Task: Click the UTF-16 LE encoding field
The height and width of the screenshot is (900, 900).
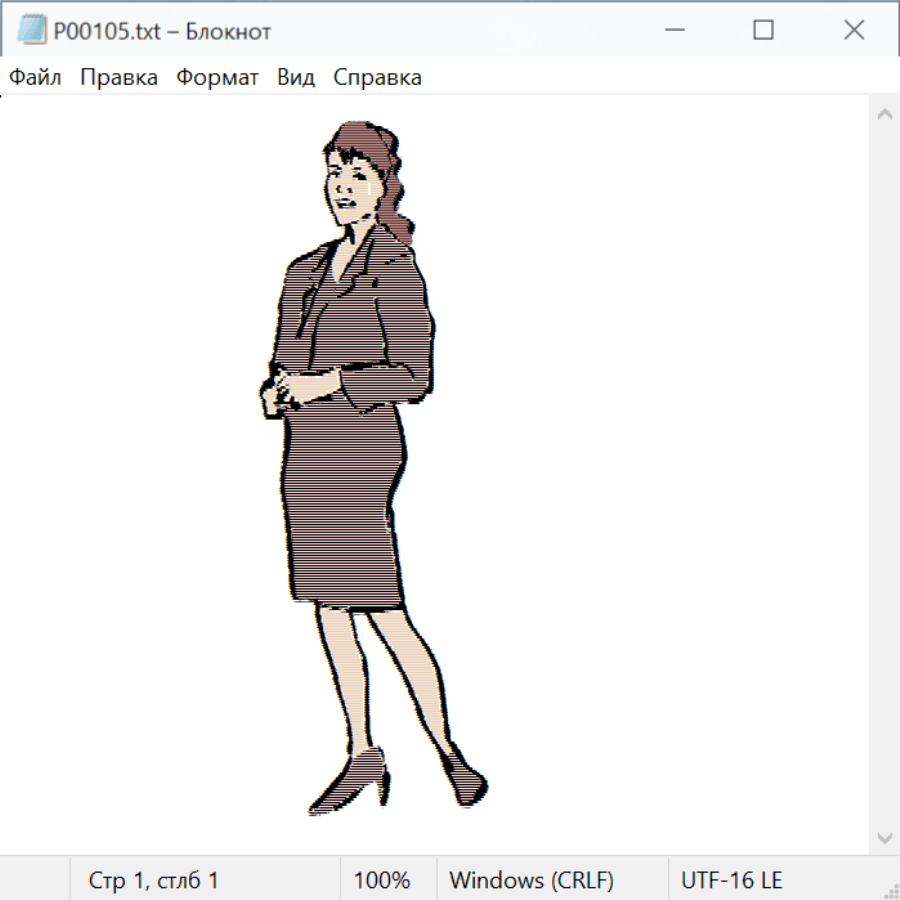Action: [x=731, y=881]
